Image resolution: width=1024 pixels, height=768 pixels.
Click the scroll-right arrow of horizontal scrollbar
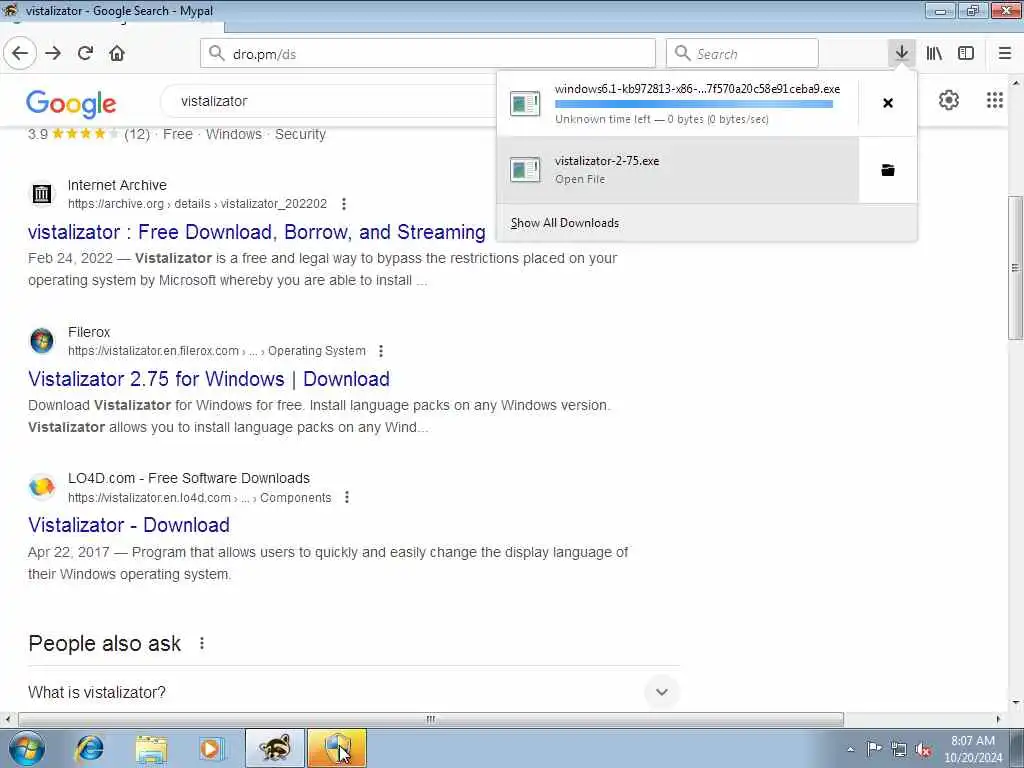click(998, 719)
